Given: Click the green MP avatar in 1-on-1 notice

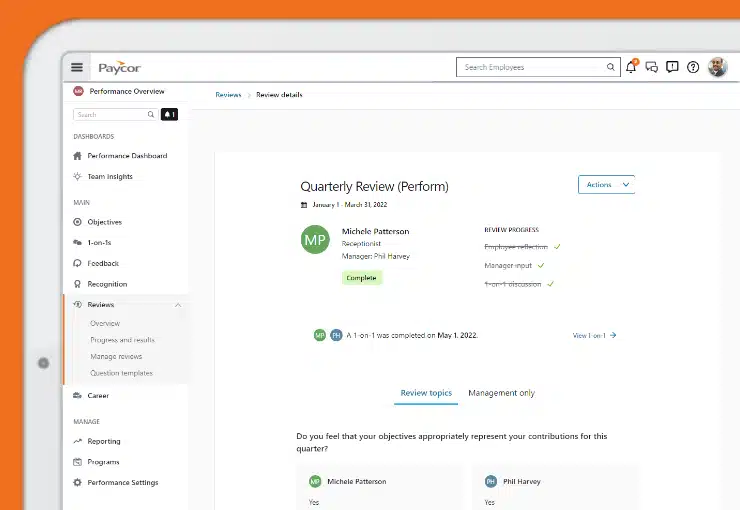Looking at the screenshot, I should pyautogui.click(x=320, y=335).
